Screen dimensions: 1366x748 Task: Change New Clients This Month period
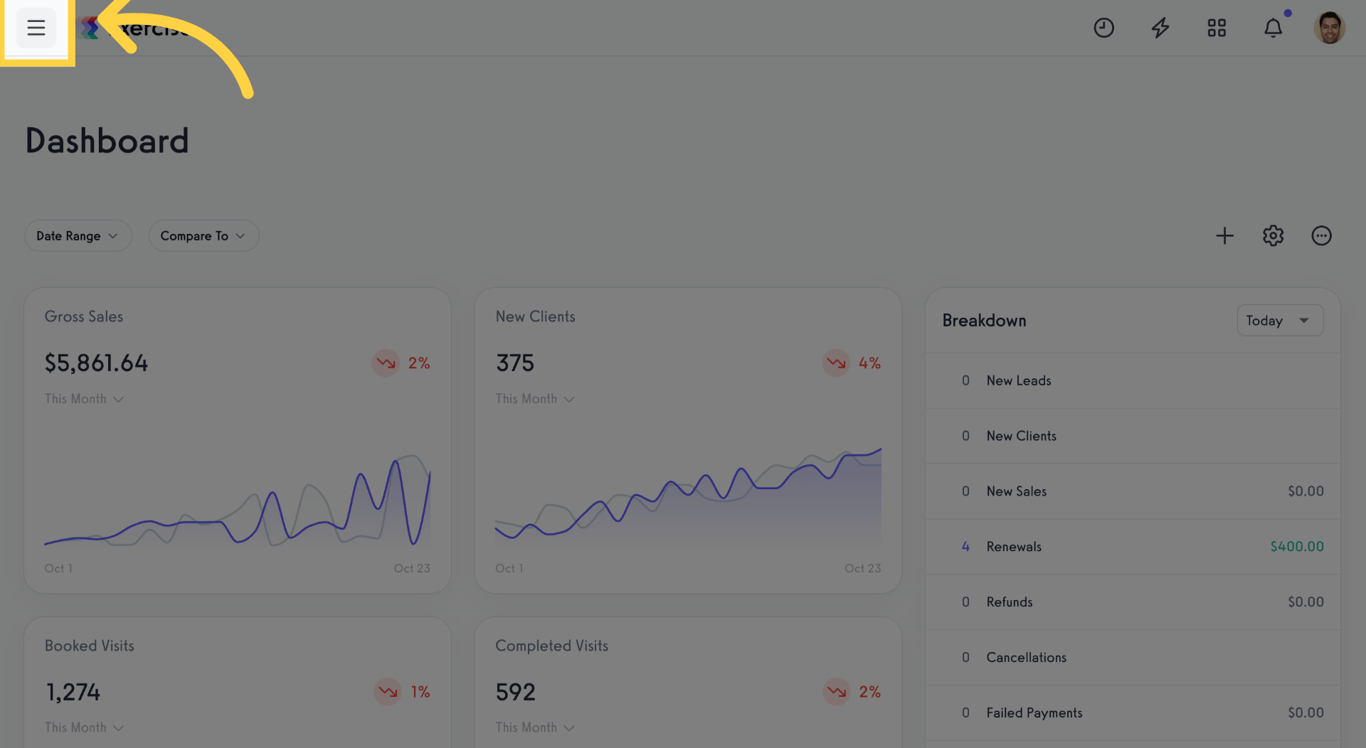point(535,399)
